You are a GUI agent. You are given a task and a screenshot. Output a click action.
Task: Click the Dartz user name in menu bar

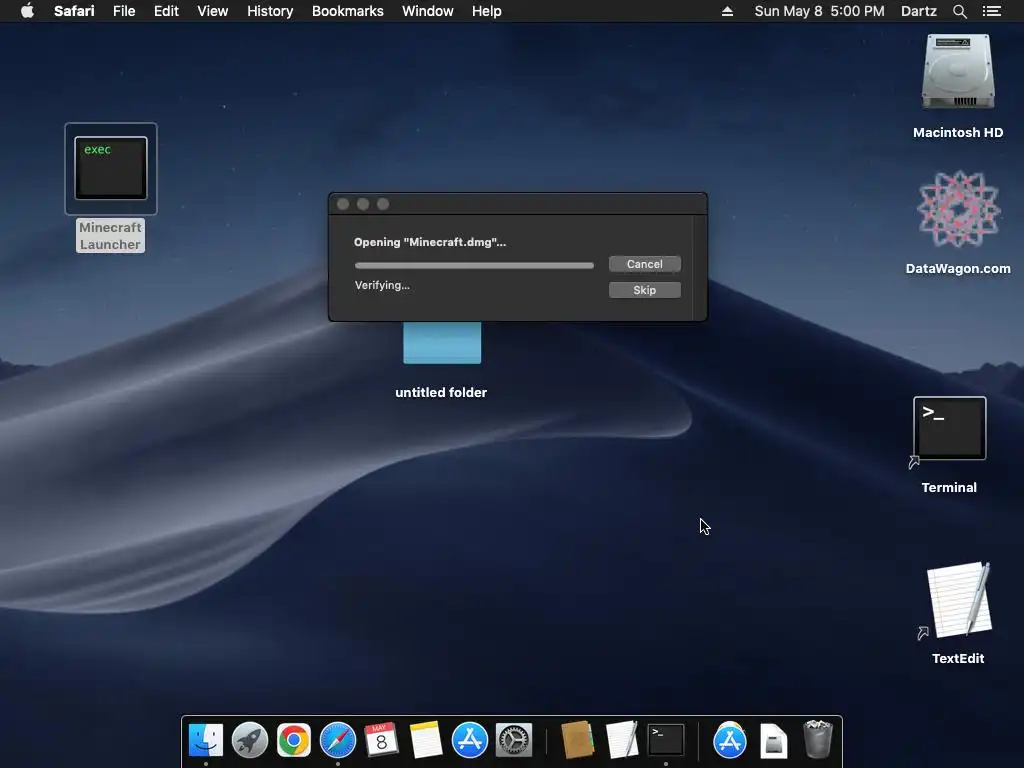click(918, 11)
